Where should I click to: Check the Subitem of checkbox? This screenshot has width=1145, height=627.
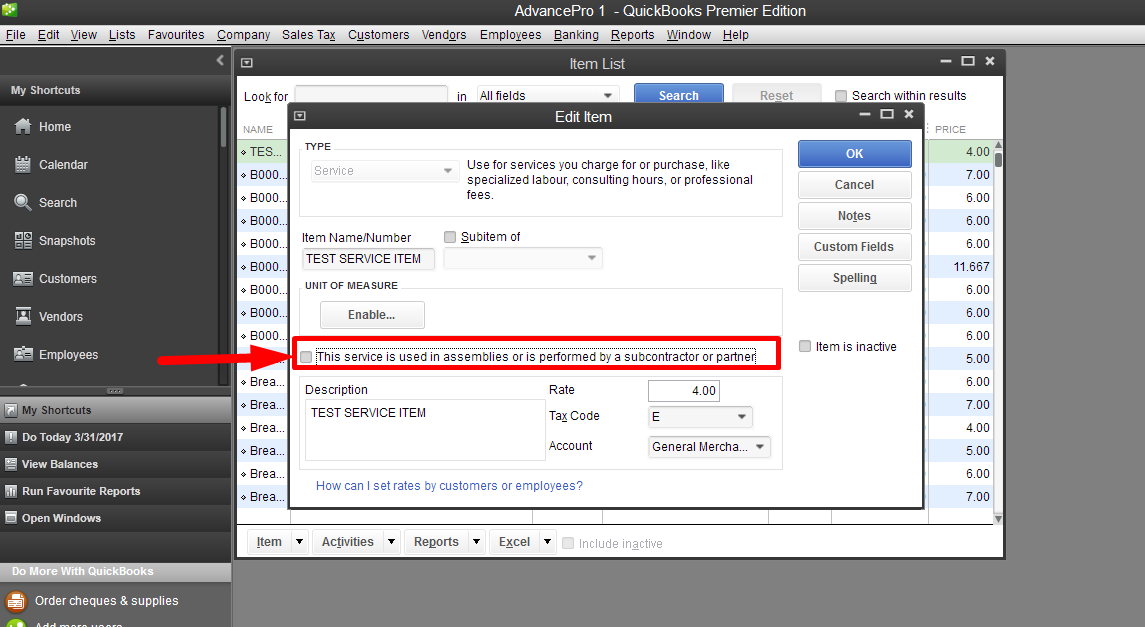[450, 237]
